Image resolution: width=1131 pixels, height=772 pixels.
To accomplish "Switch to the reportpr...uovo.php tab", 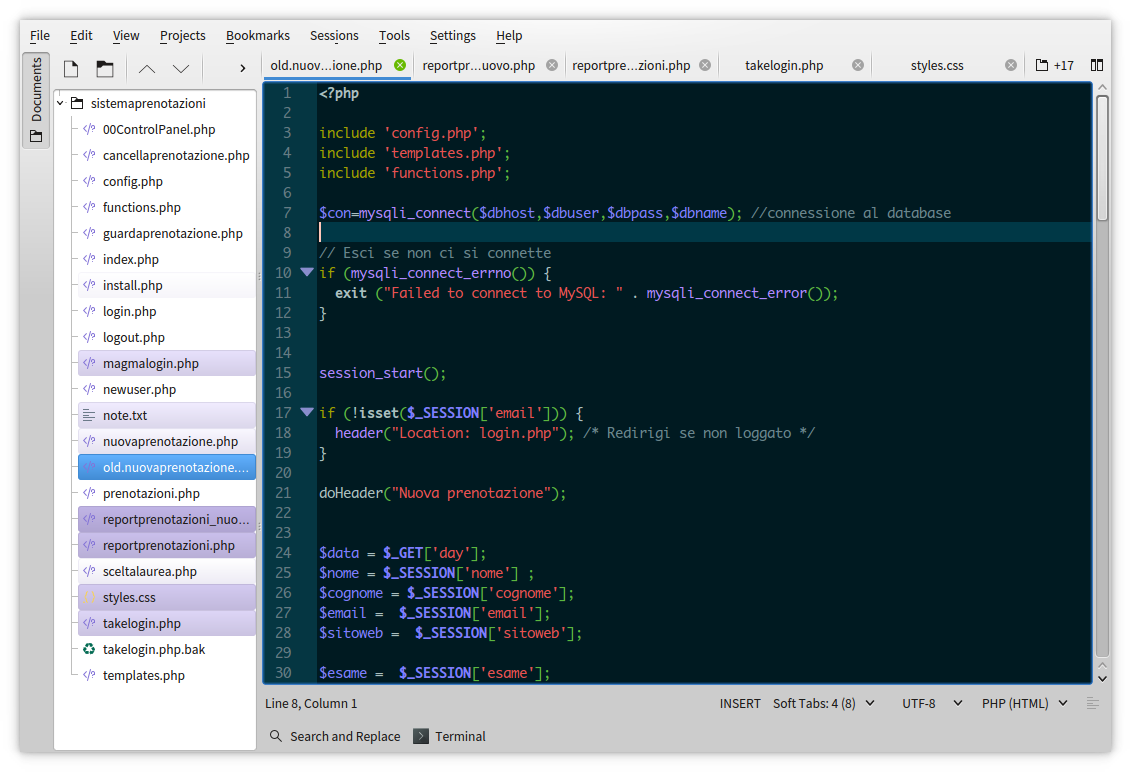I will coord(479,66).
